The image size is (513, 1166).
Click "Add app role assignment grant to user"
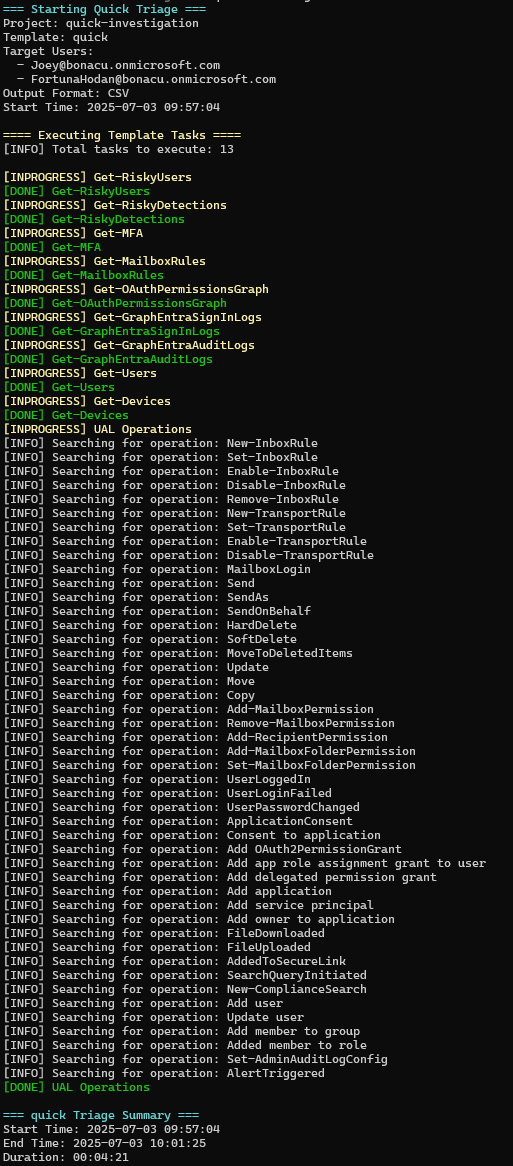(356, 864)
